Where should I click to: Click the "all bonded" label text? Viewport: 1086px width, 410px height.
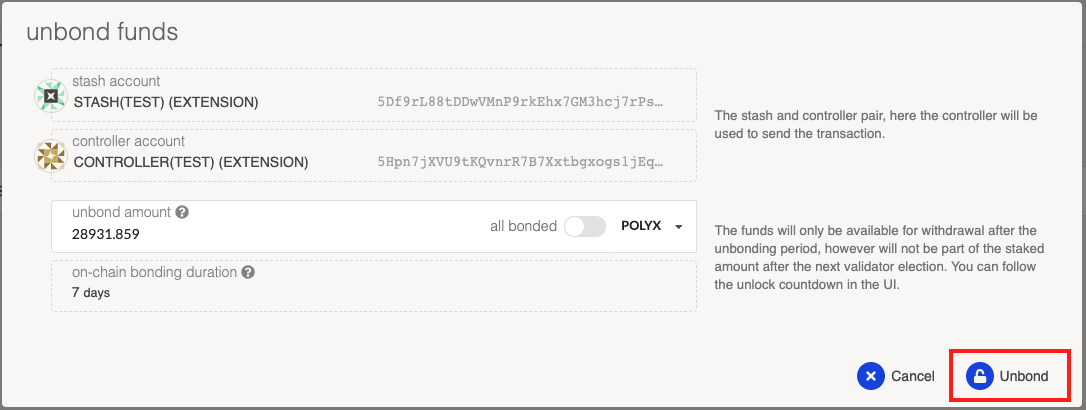point(524,226)
